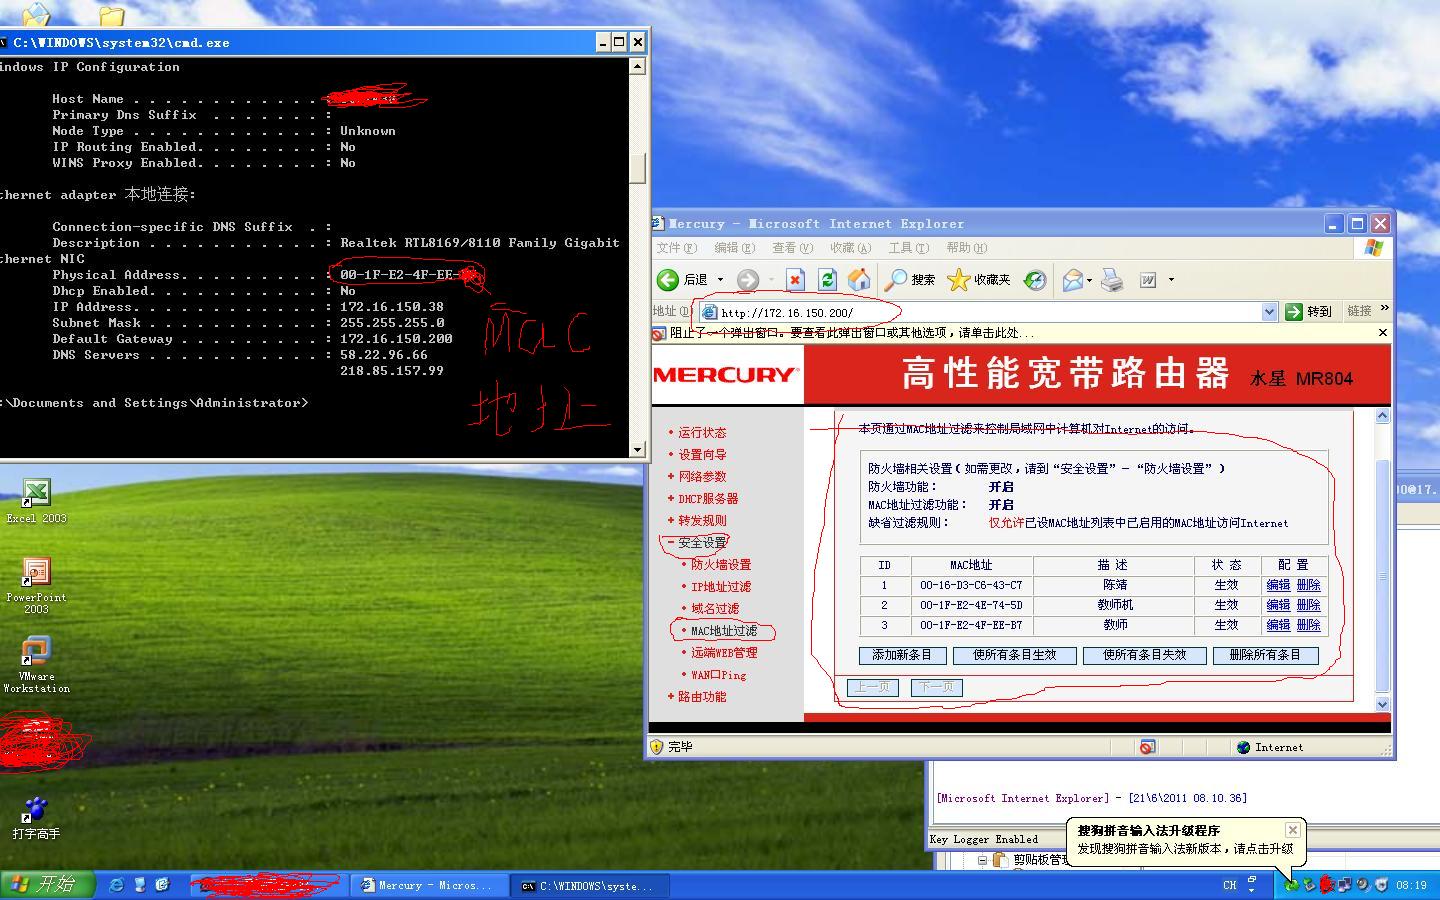Click 使所有条目生效 button
Viewport: 1440px width, 900px height.
pos(1015,656)
